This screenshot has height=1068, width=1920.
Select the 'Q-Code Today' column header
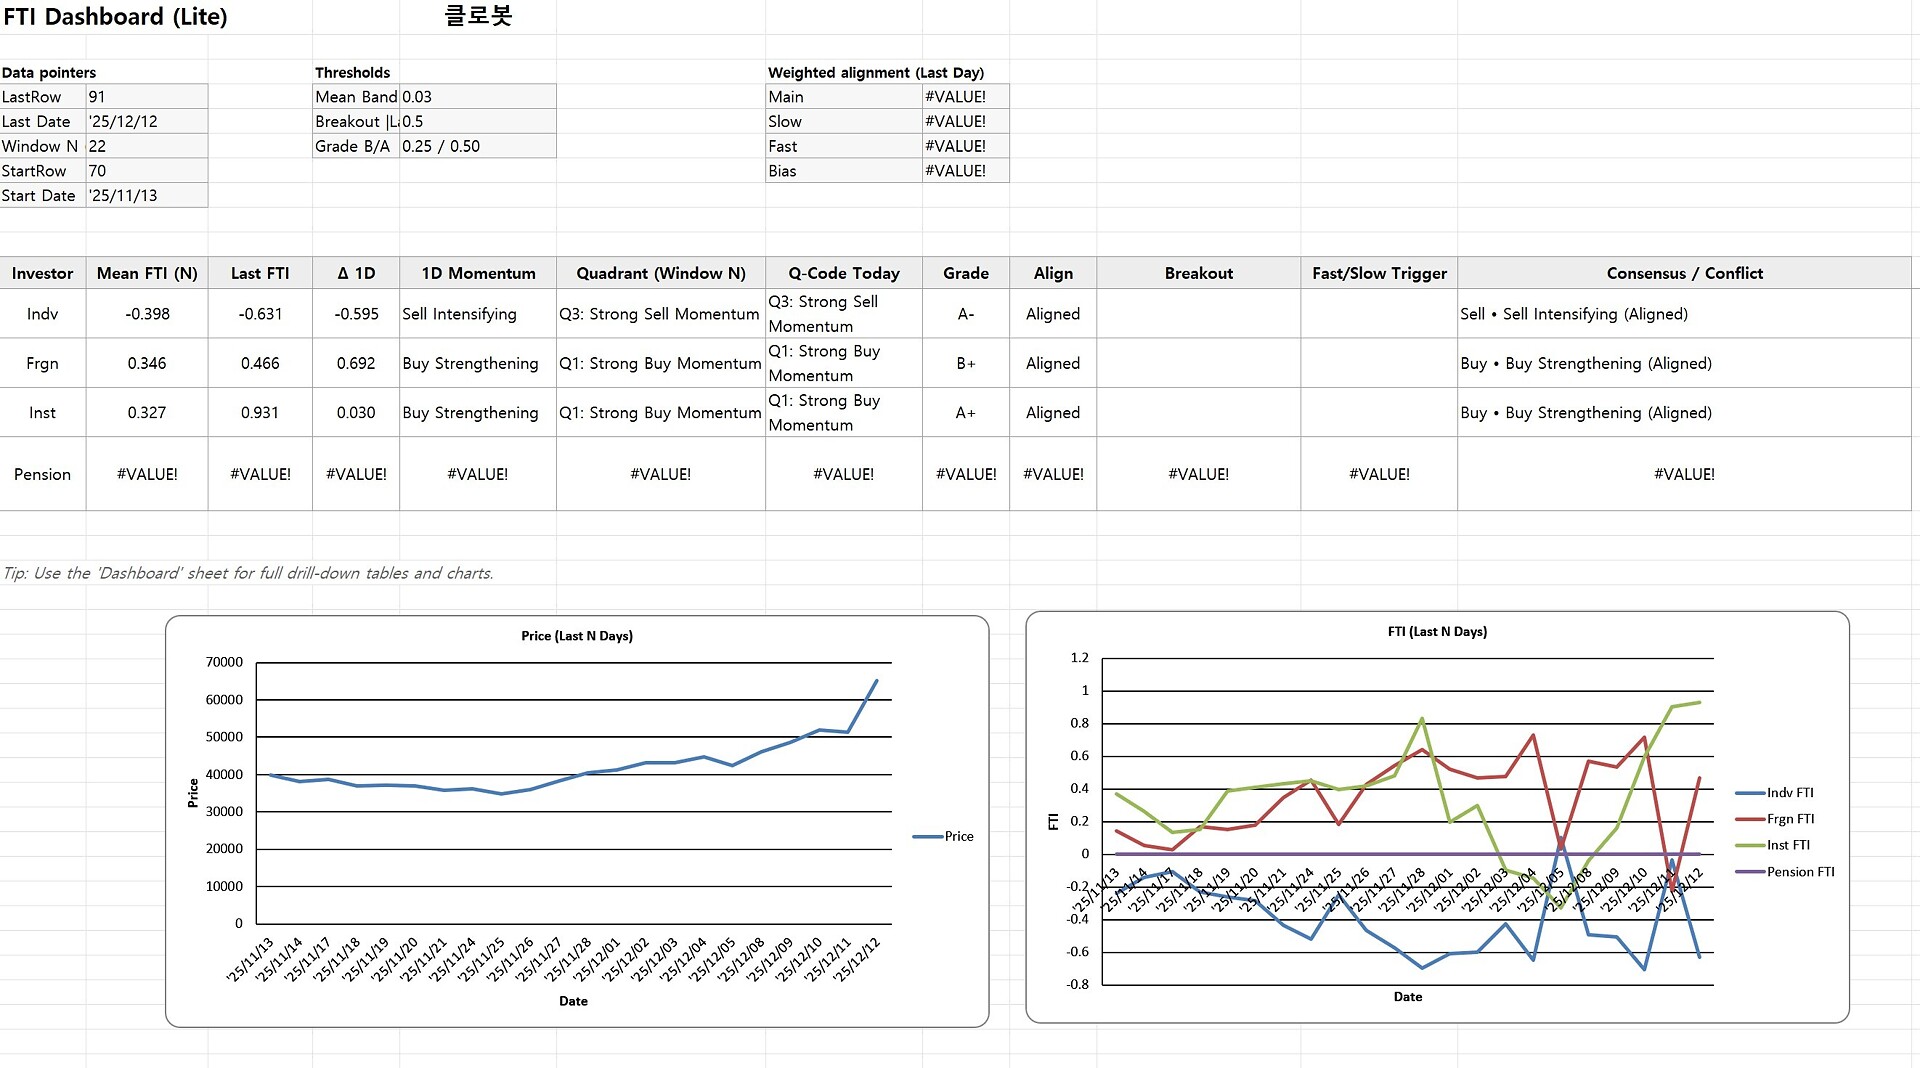844,273
